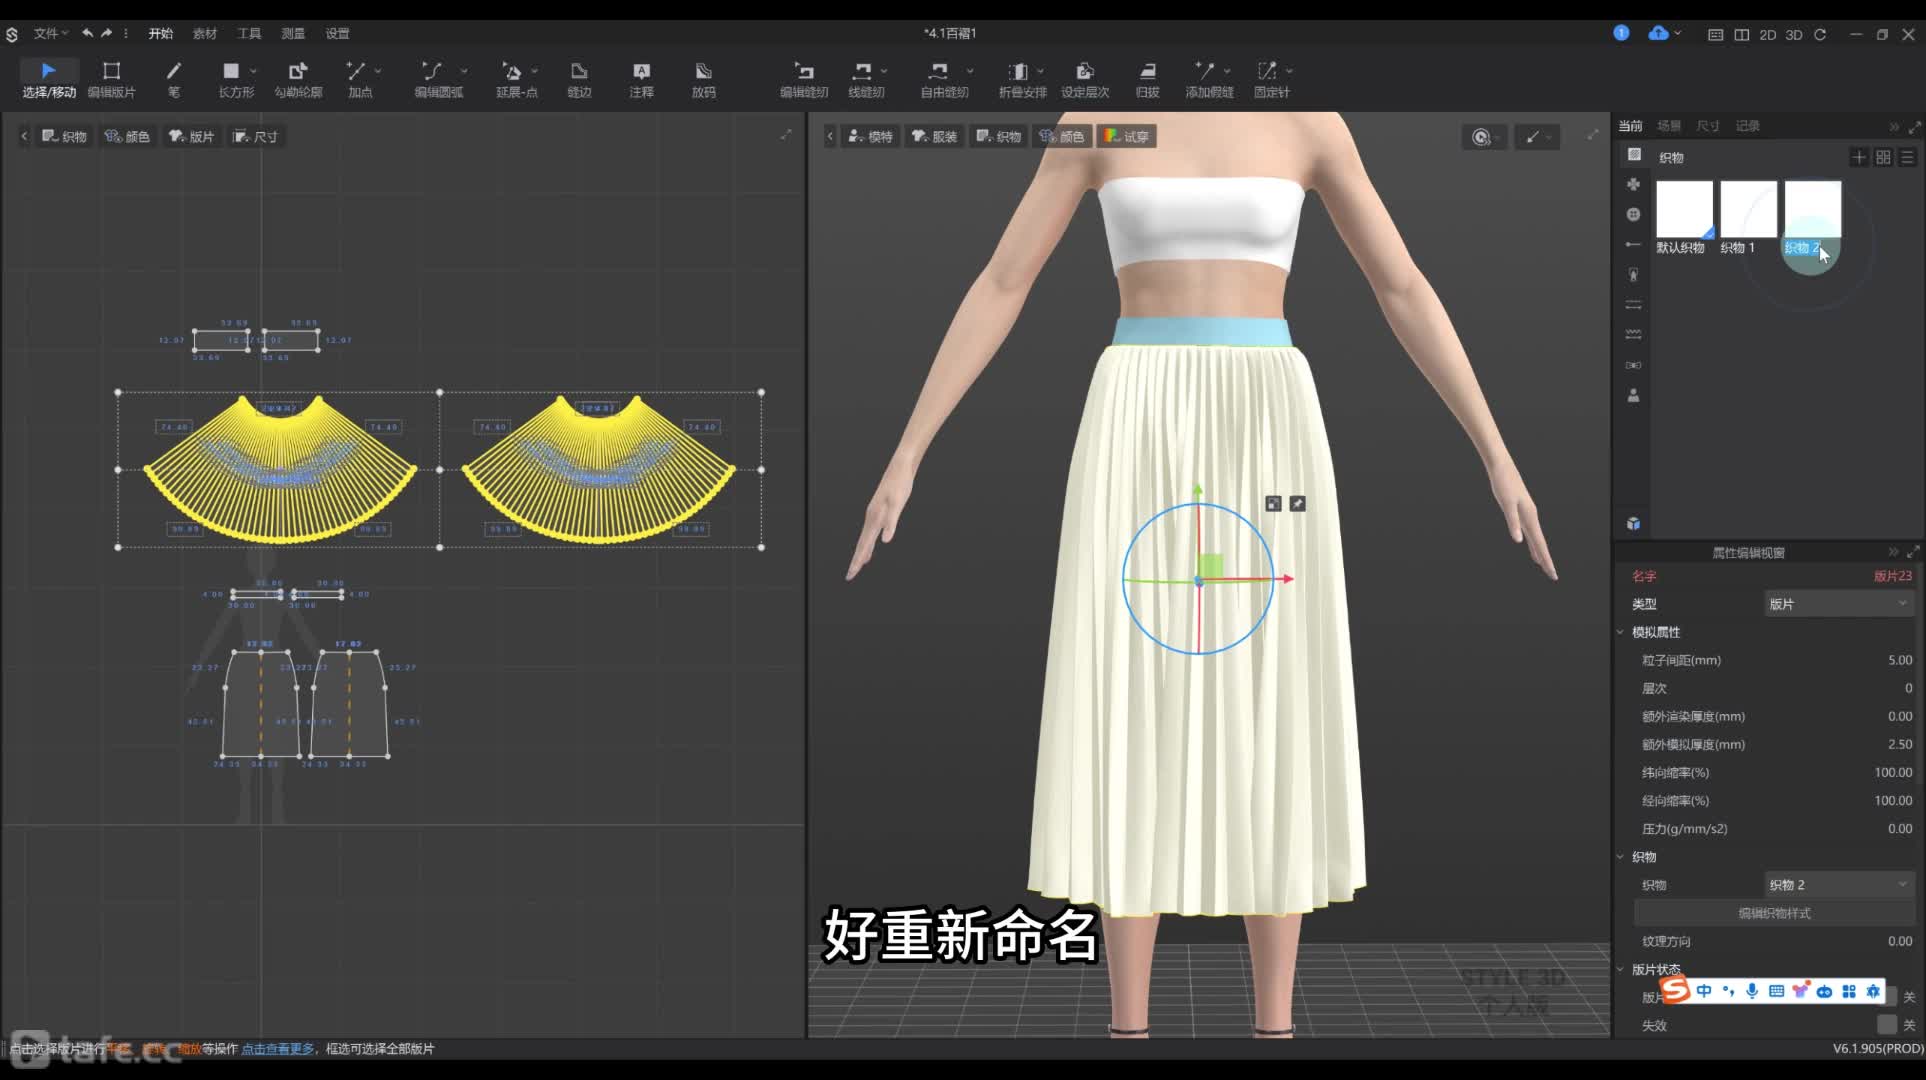Open the 设置 menu tab
1926x1080 pixels.
[337, 33]
